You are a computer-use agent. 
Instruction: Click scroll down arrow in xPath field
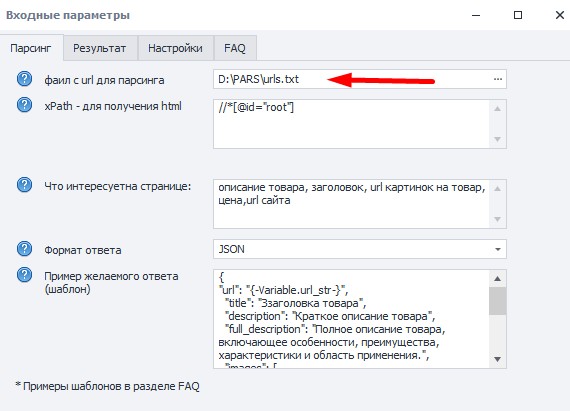[x=498, y=139]
